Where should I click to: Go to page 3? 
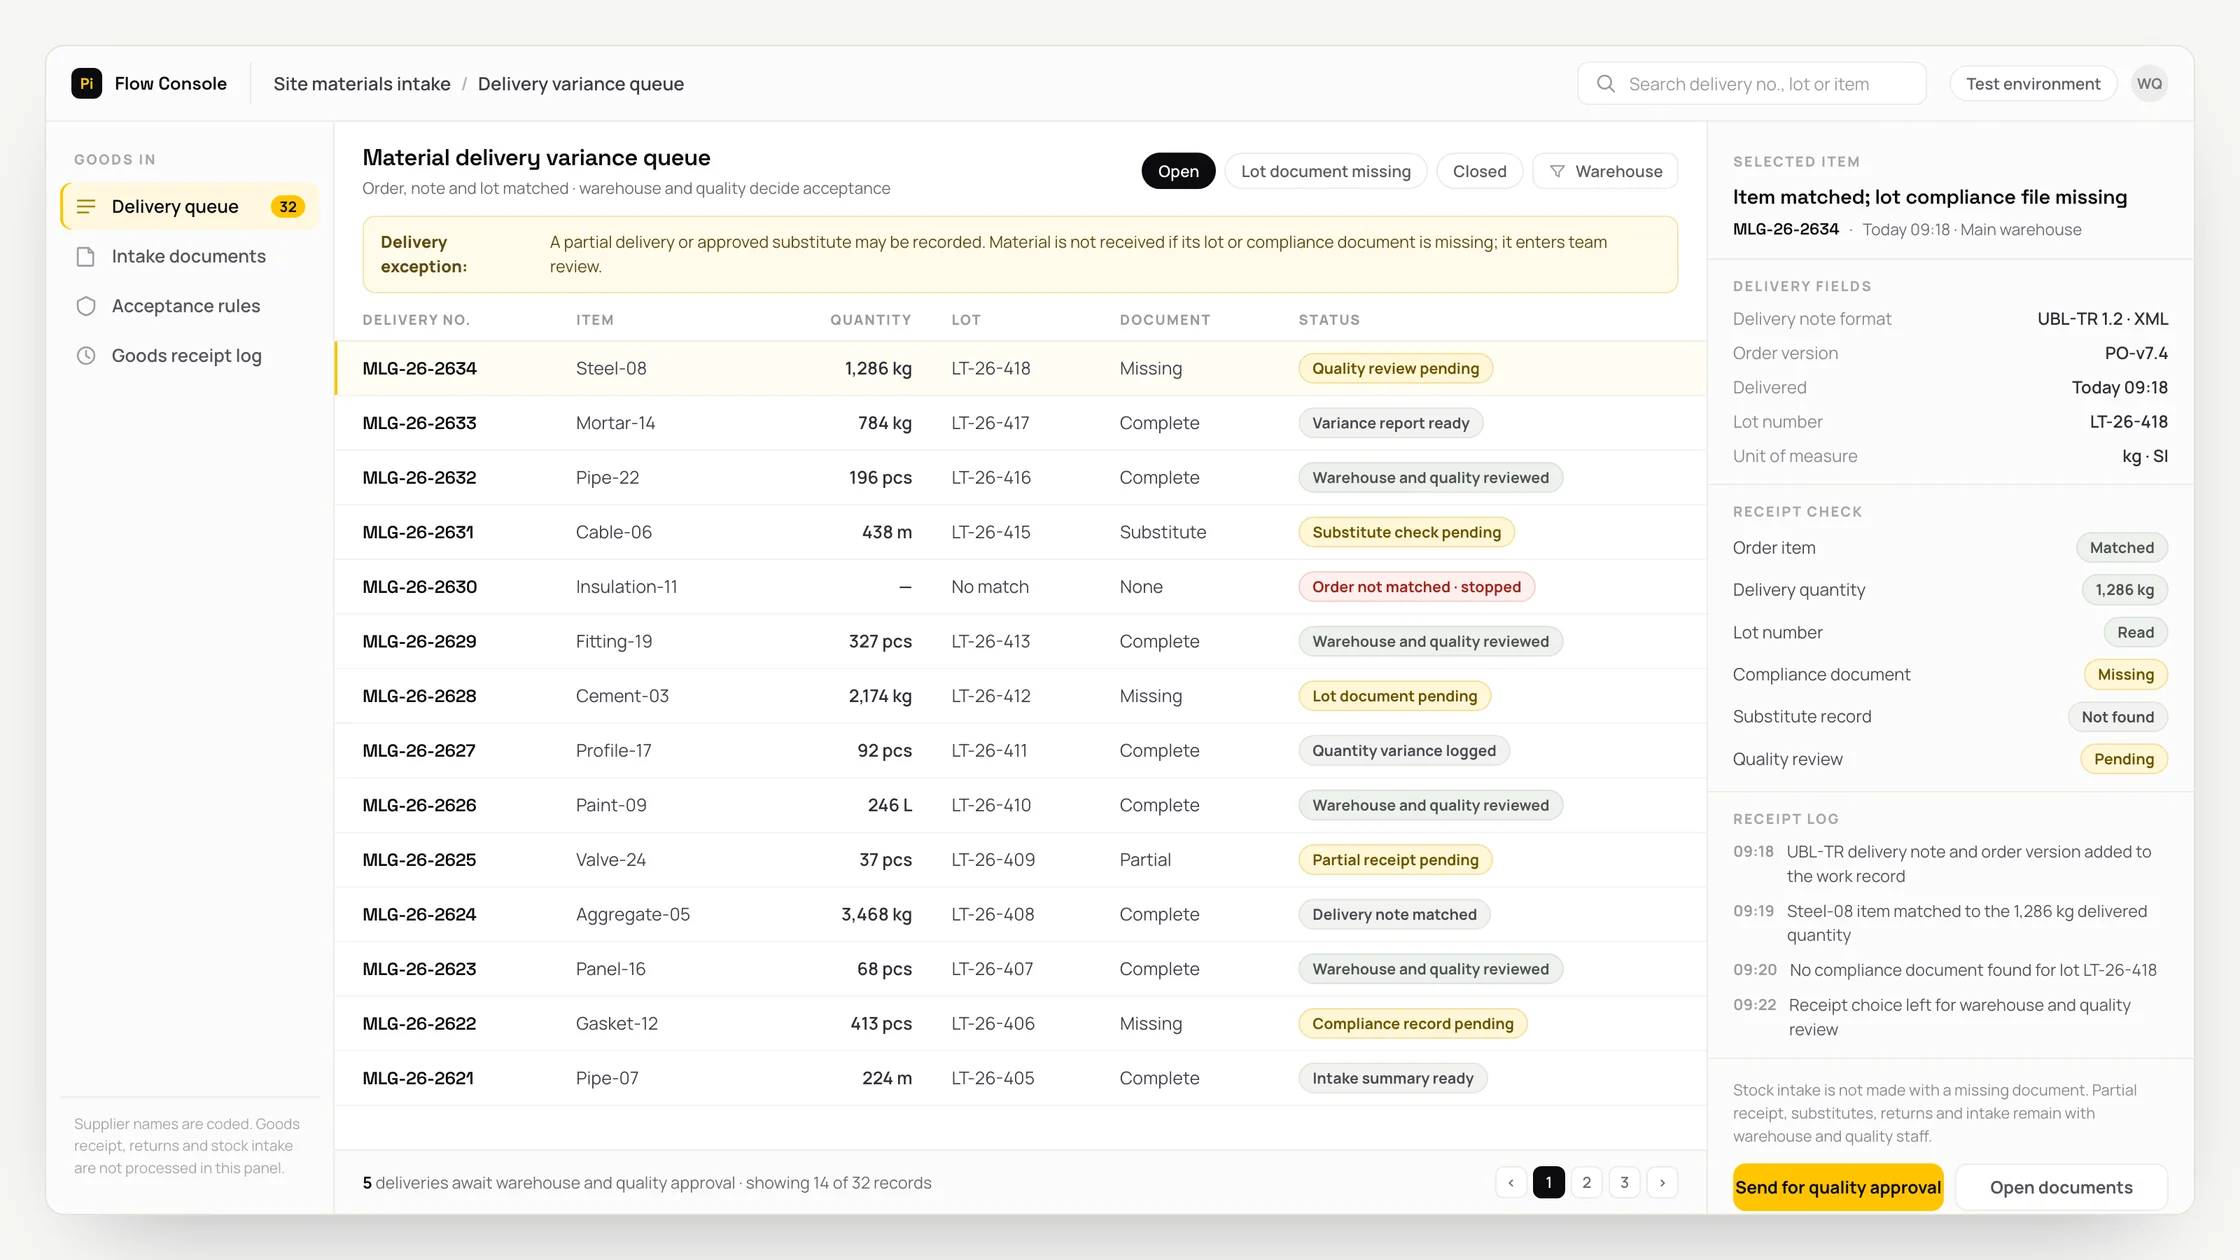coord(1624,1183)
